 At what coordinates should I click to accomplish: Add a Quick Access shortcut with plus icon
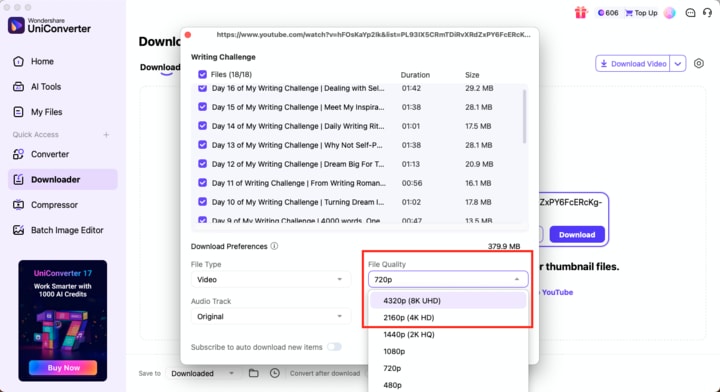(106, 134)
